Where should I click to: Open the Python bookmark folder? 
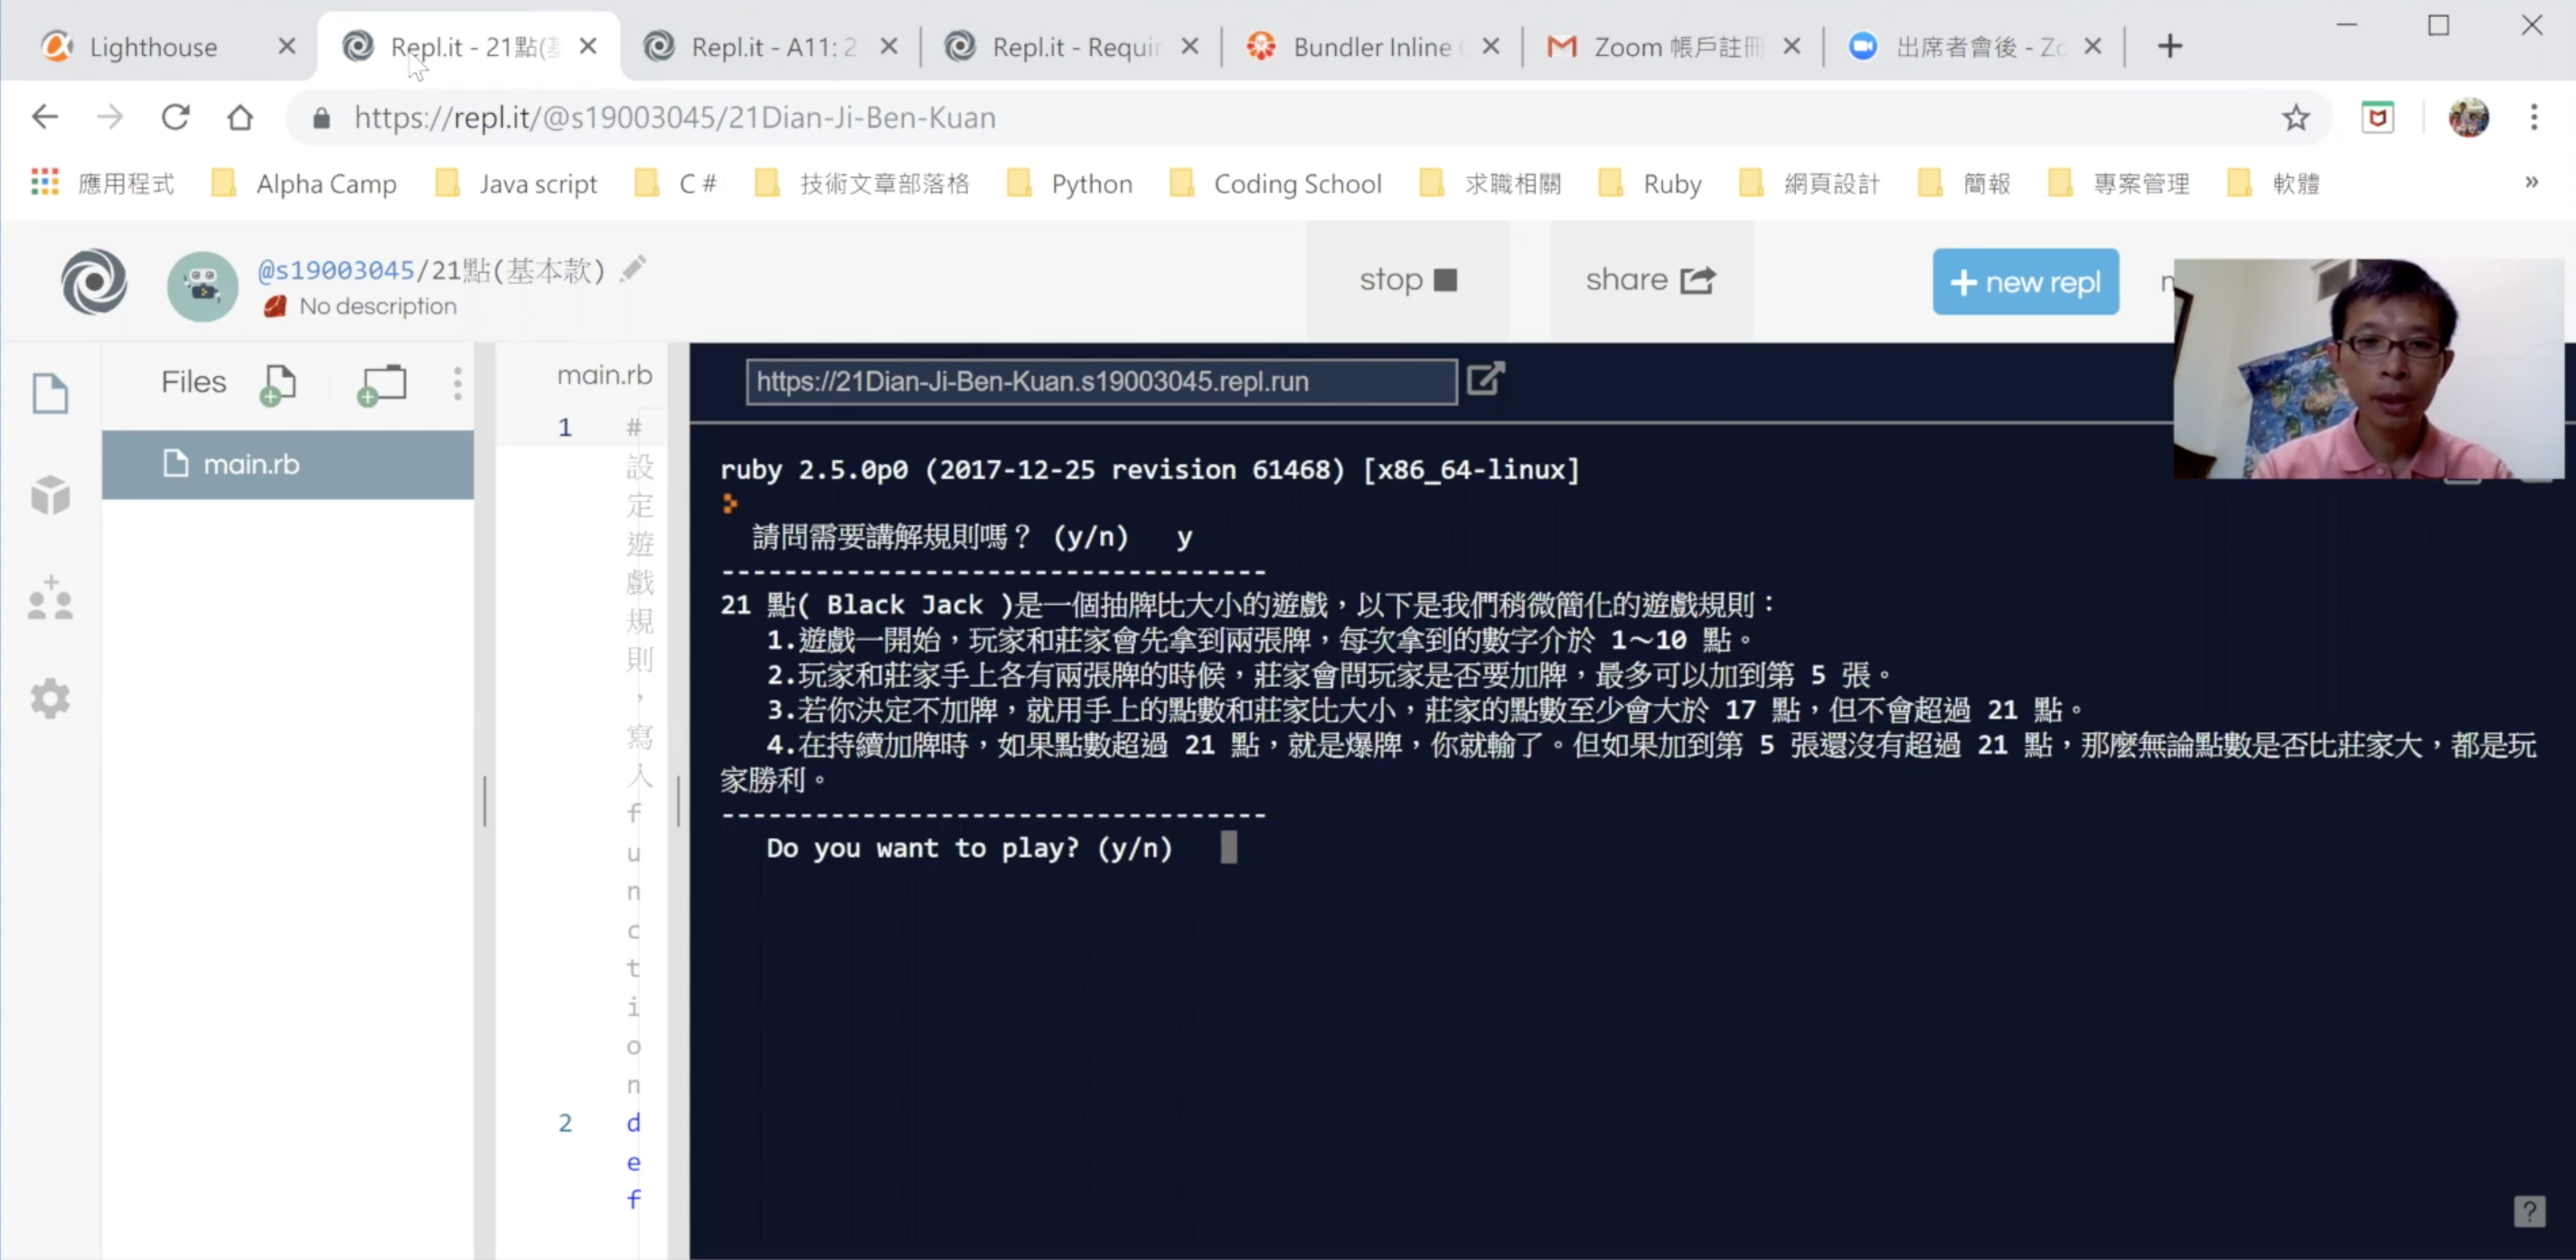coord(1070,184)
